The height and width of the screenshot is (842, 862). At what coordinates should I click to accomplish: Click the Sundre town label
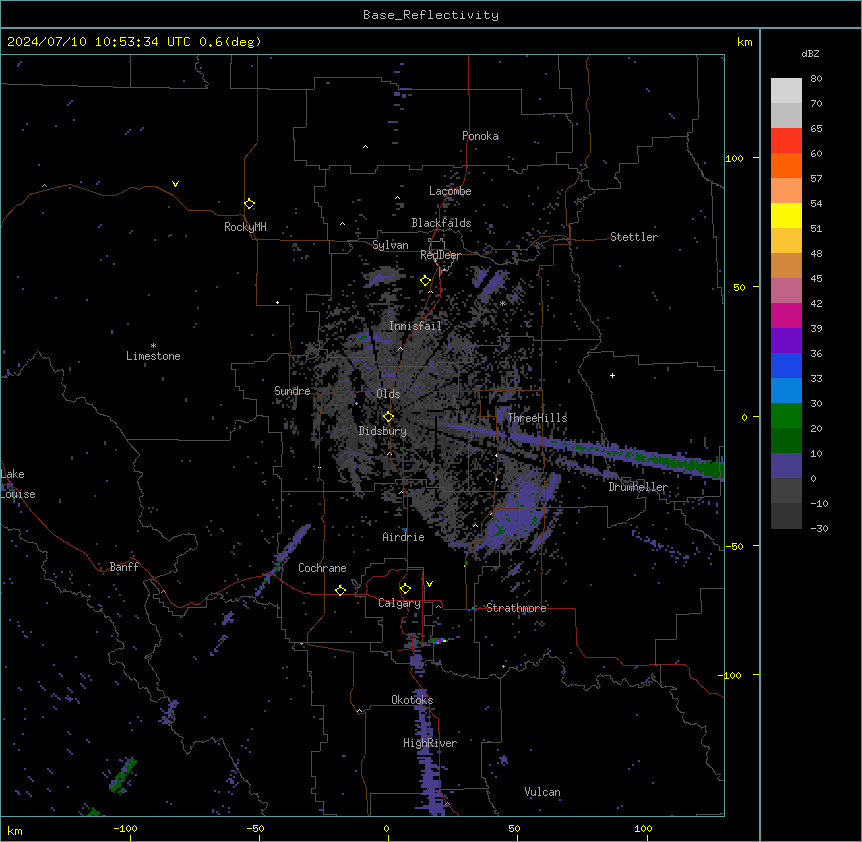292,391
